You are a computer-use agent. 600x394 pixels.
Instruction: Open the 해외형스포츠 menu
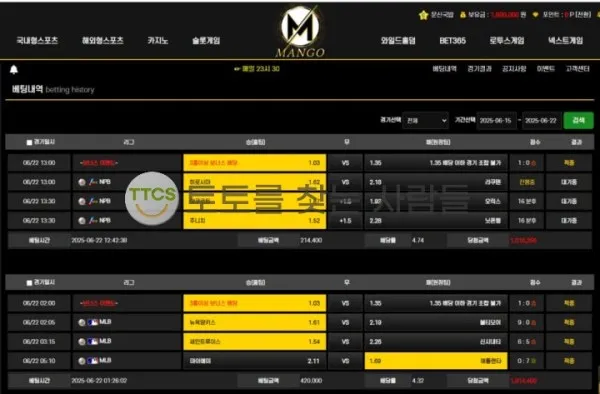point(103,40)
